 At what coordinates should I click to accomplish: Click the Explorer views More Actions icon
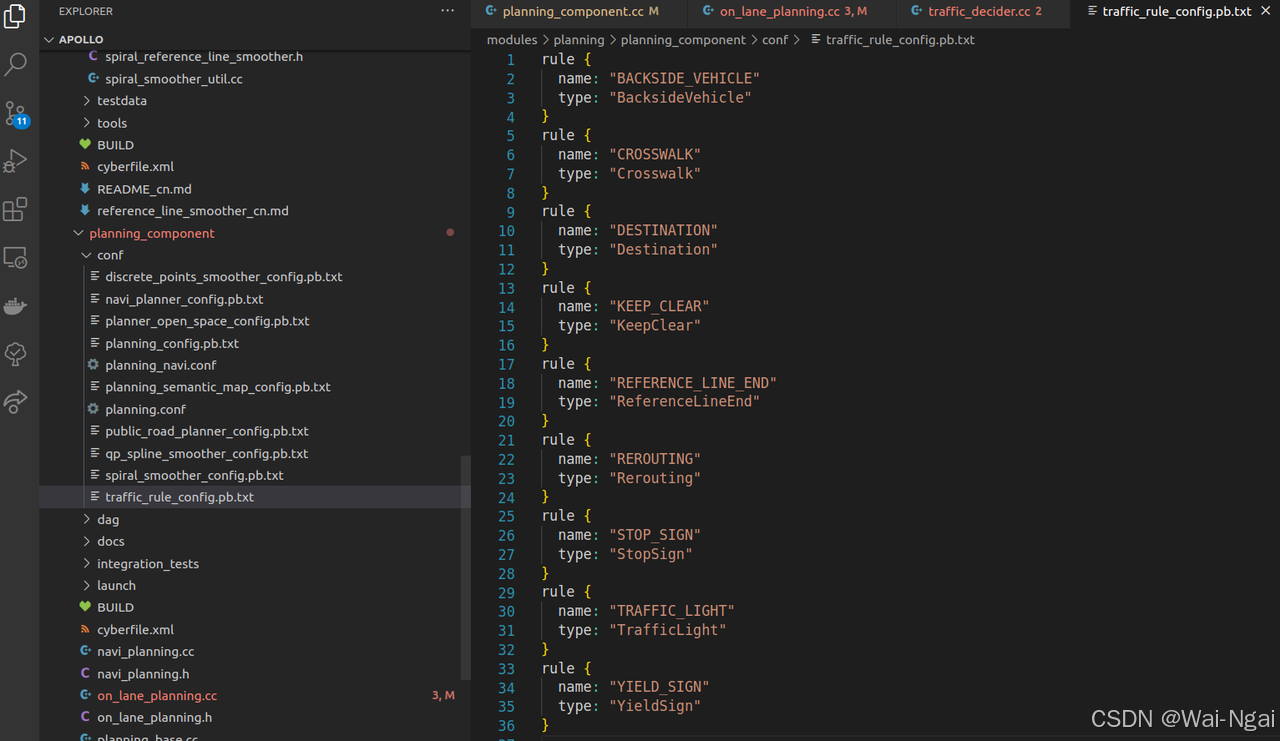(447, 10)
